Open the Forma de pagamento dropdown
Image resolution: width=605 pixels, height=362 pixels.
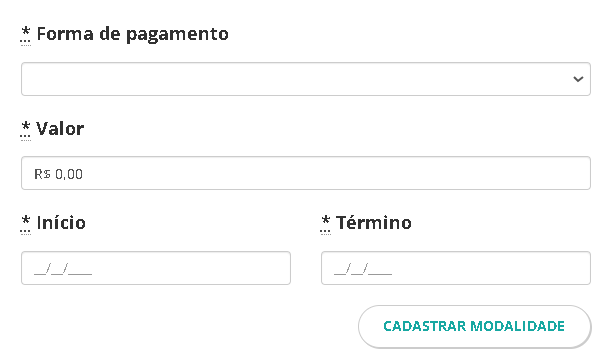click(306, 79)
